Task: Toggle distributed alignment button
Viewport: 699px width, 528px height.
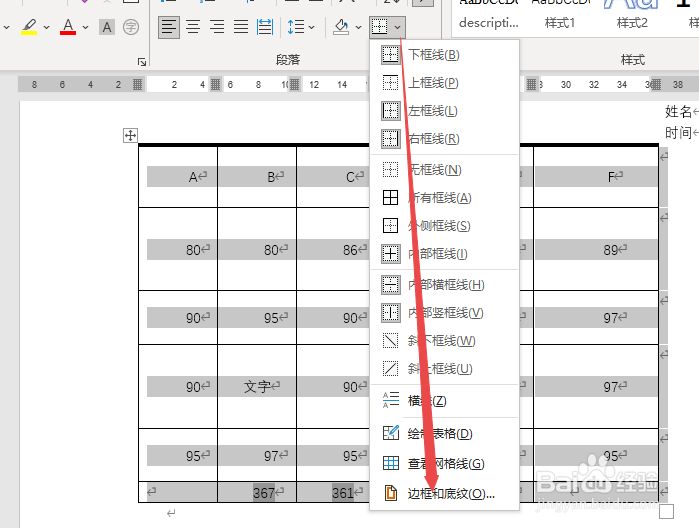Action: pos(265,27)
